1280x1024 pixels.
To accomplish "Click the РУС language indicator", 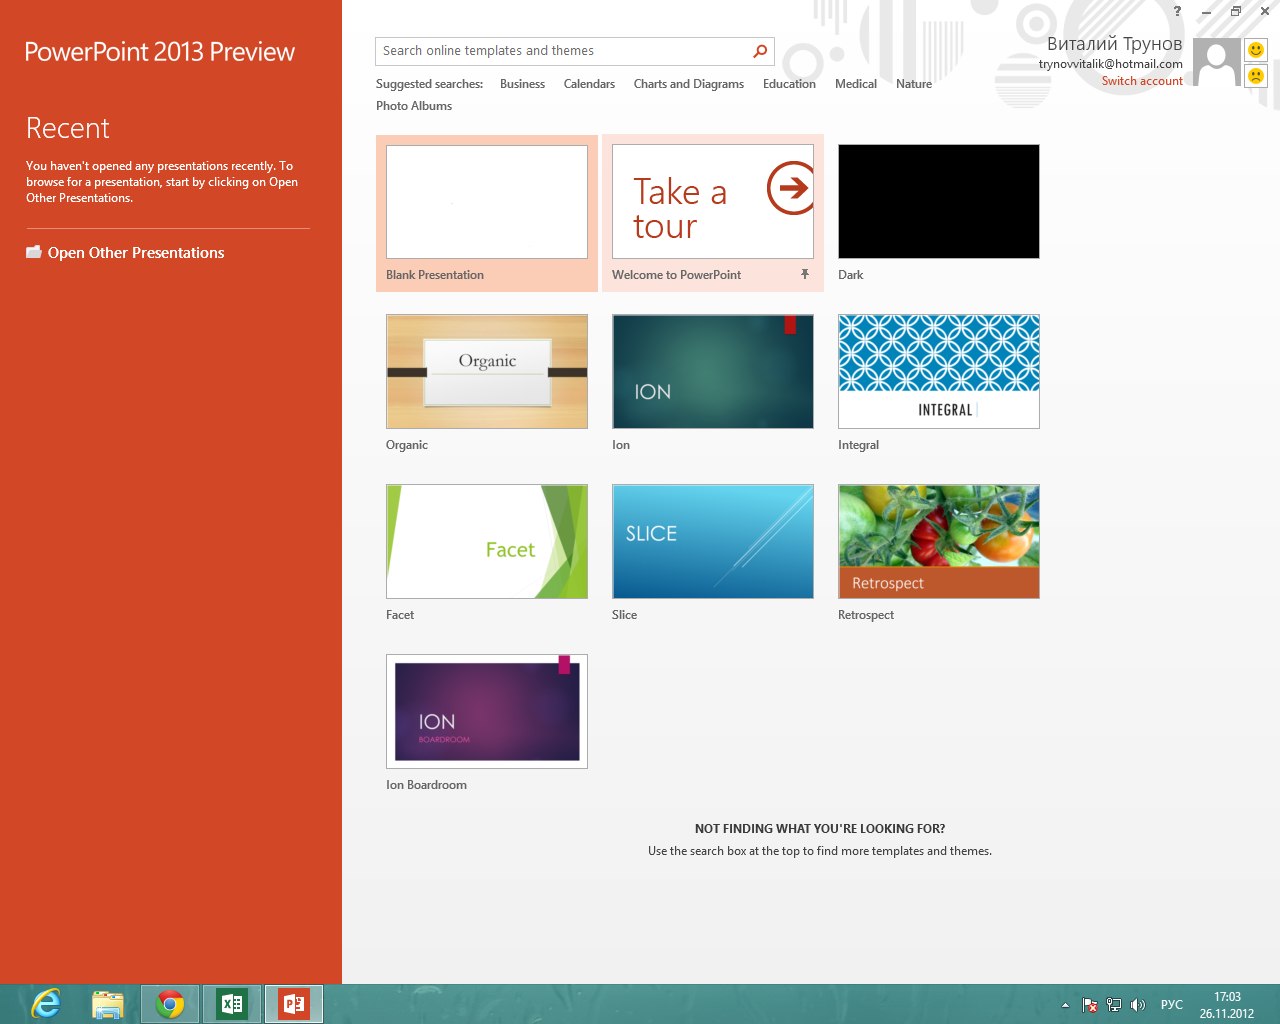I will coord(1171,1005).
